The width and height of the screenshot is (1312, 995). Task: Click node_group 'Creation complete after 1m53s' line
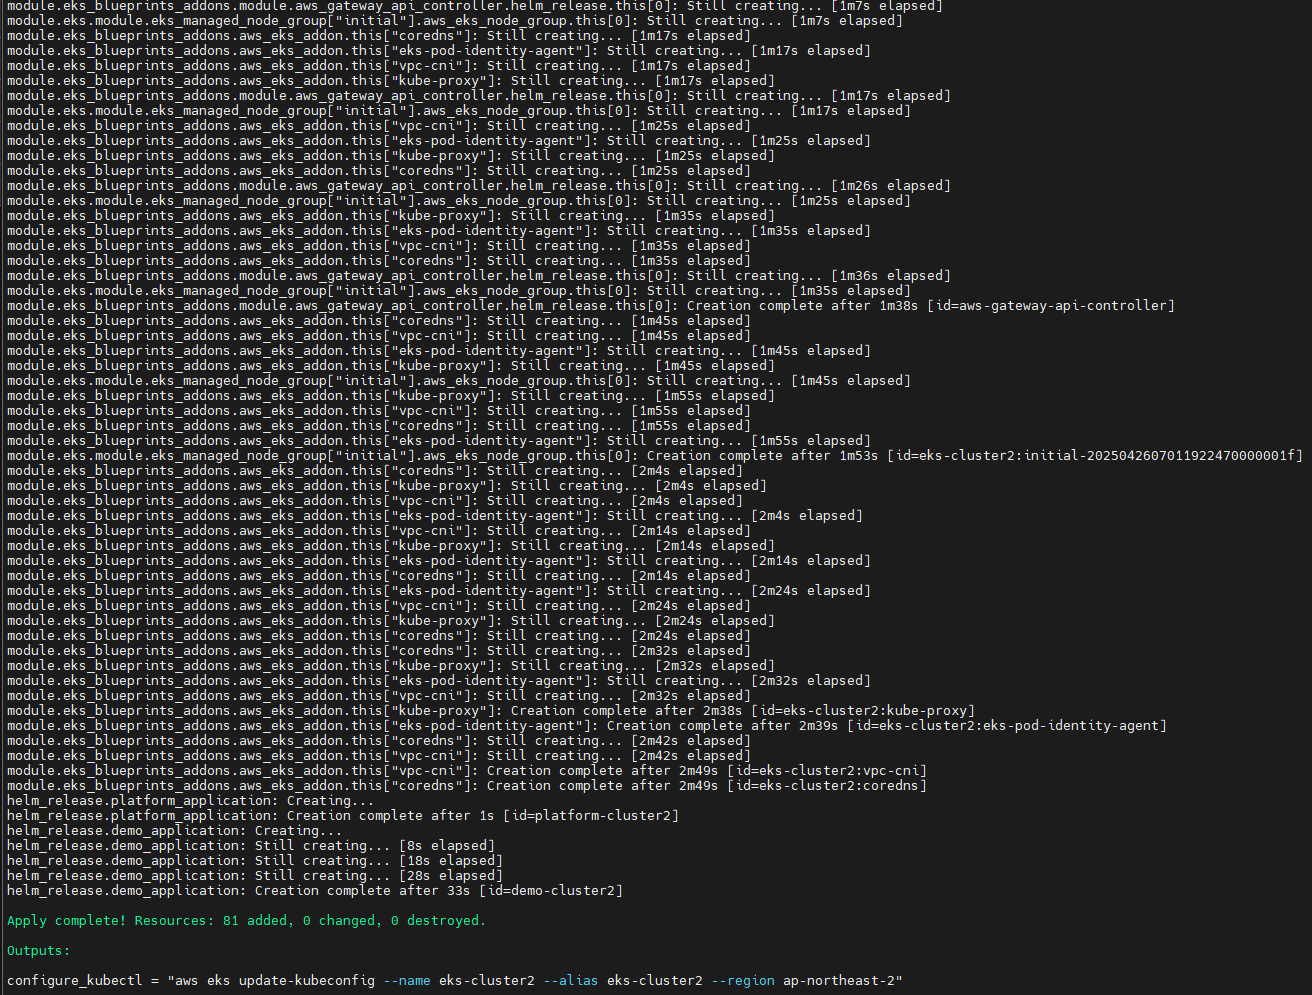(655, 455)
